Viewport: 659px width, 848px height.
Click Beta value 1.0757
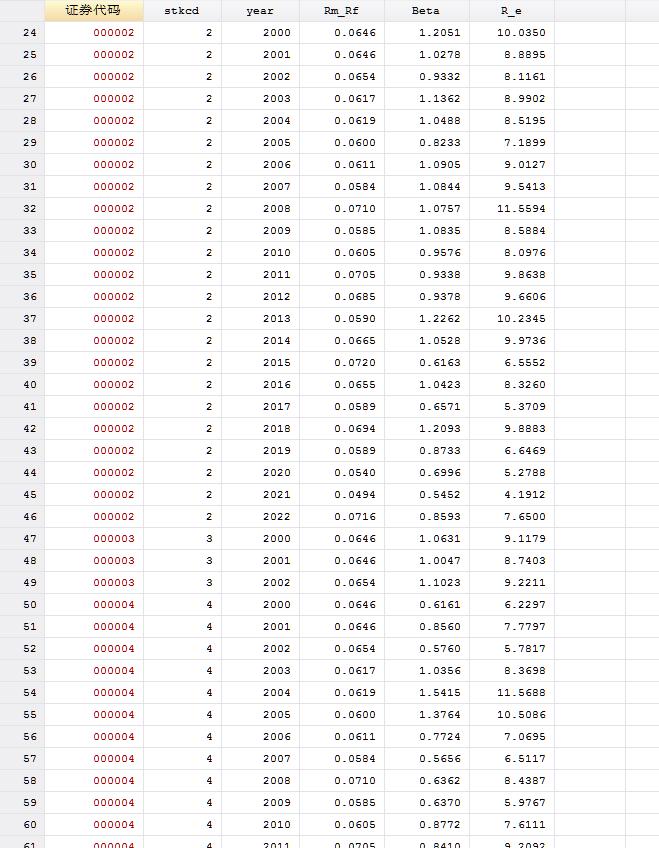point(440,209)
